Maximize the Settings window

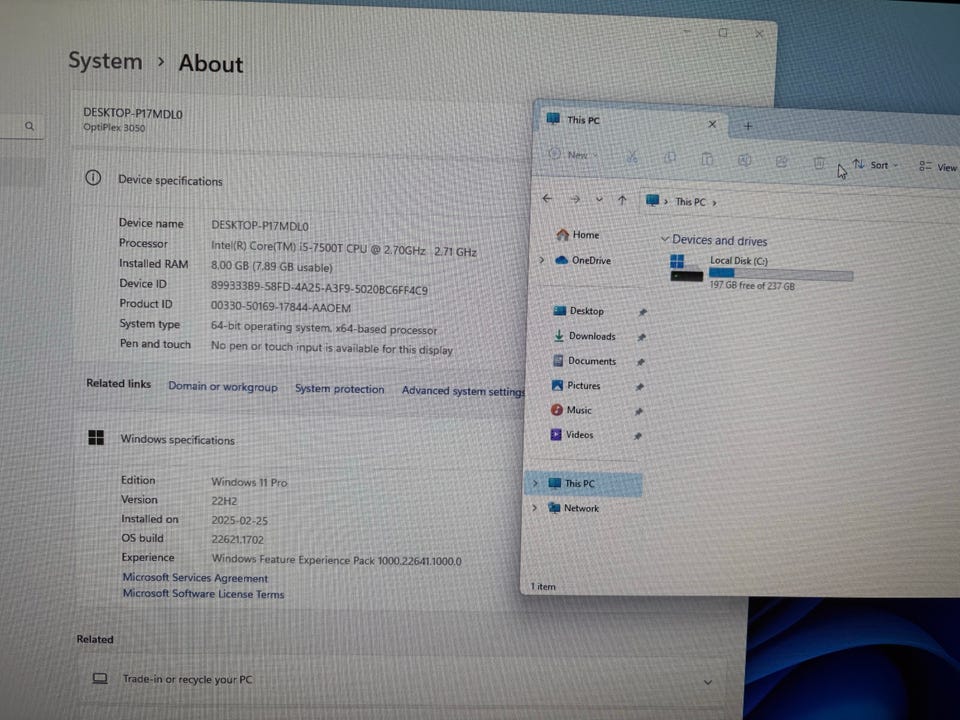pos(723,32)
